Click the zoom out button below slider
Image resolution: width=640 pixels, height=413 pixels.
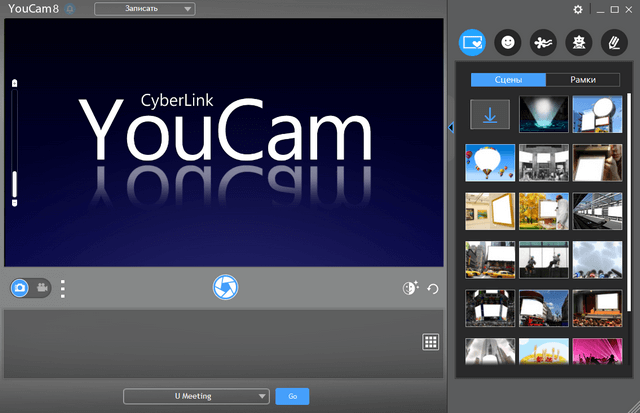(15, 203)
